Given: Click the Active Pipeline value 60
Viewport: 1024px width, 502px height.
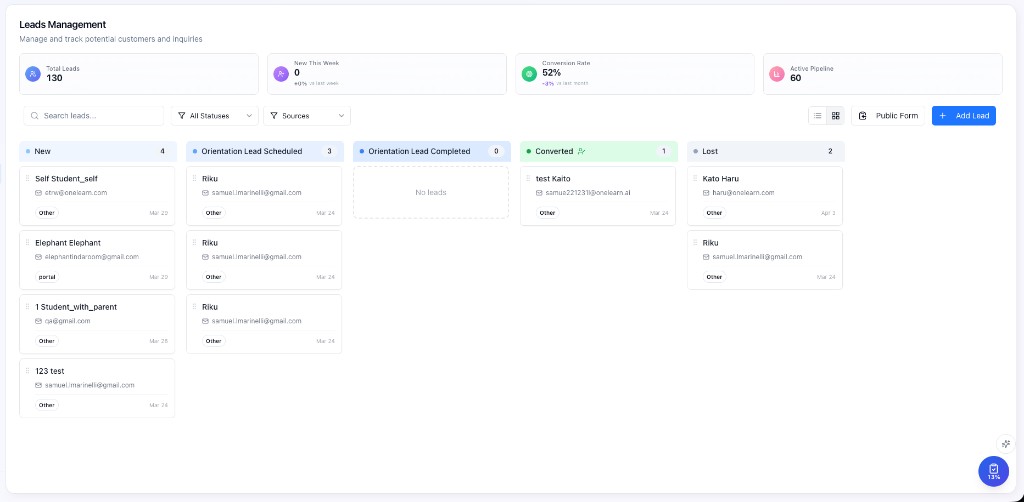Looking at the screenshot, I should point(795,78).
